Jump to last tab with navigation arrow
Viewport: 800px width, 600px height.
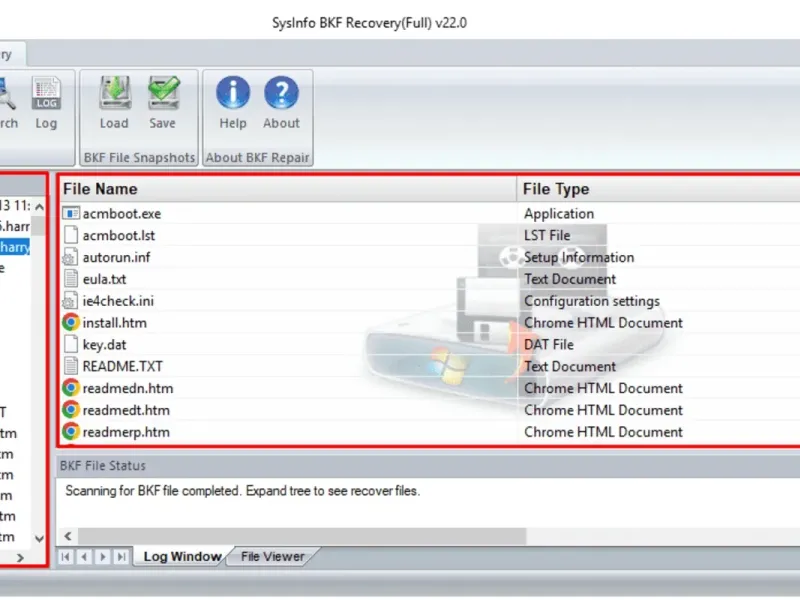(x=121, y=557)
